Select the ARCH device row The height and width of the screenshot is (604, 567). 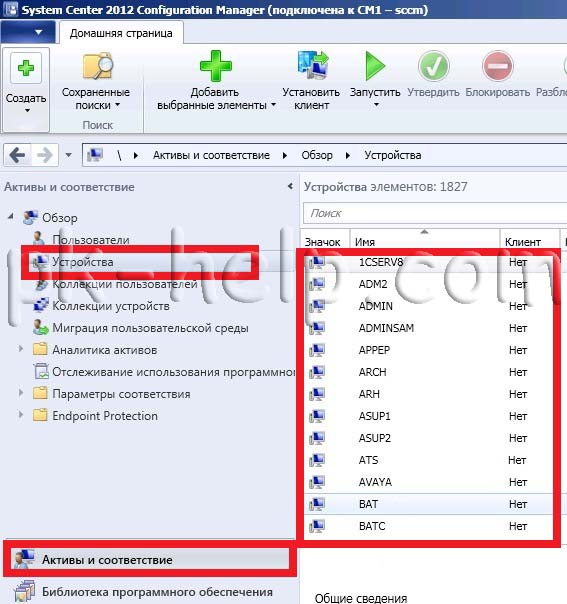428,372
